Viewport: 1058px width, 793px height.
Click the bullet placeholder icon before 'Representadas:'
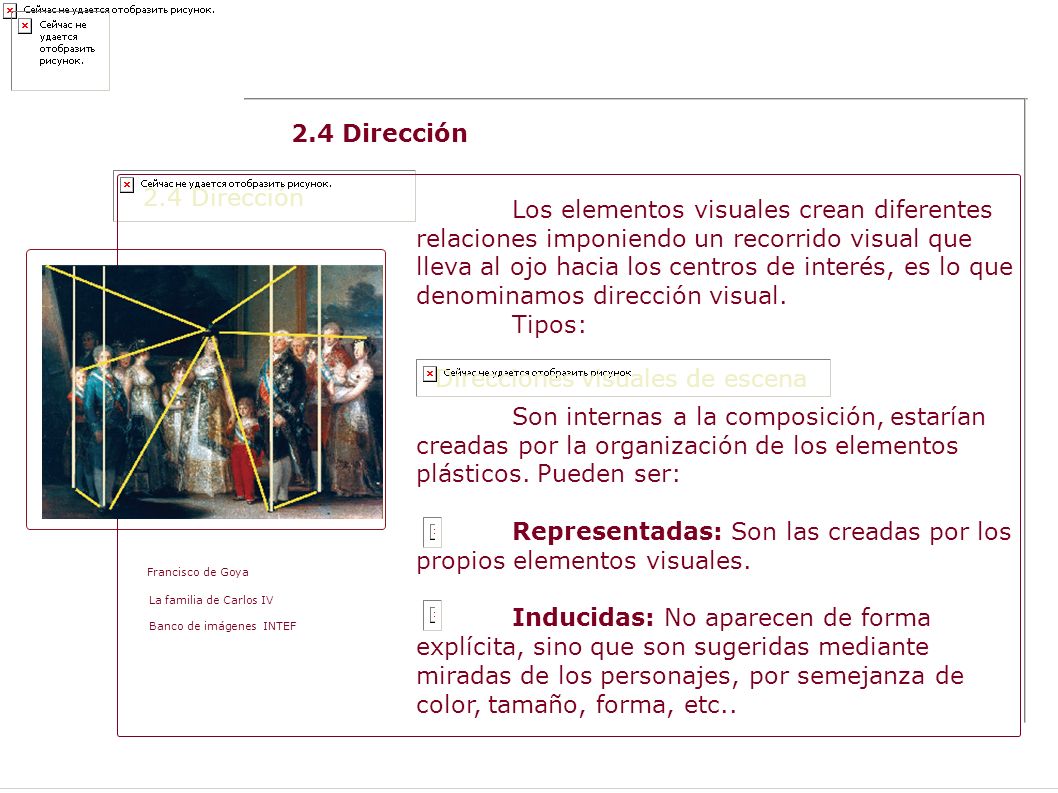432,532
